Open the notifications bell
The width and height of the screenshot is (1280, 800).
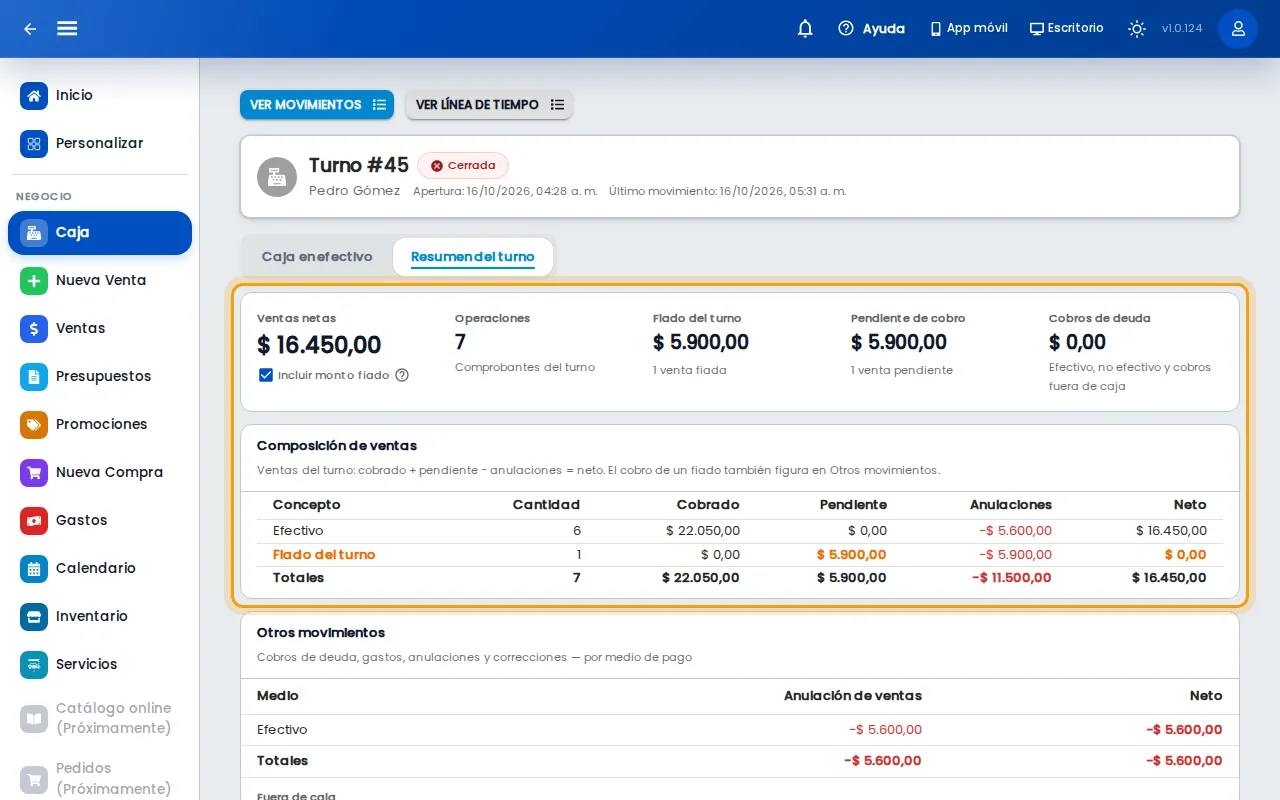pyautogui.click(x=805, y=28)
